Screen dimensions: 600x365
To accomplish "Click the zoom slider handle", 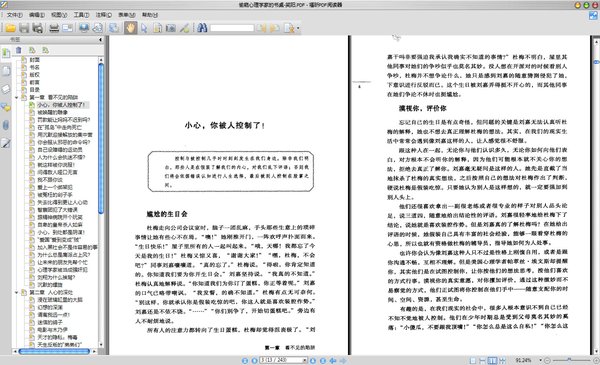I will 569,360.
